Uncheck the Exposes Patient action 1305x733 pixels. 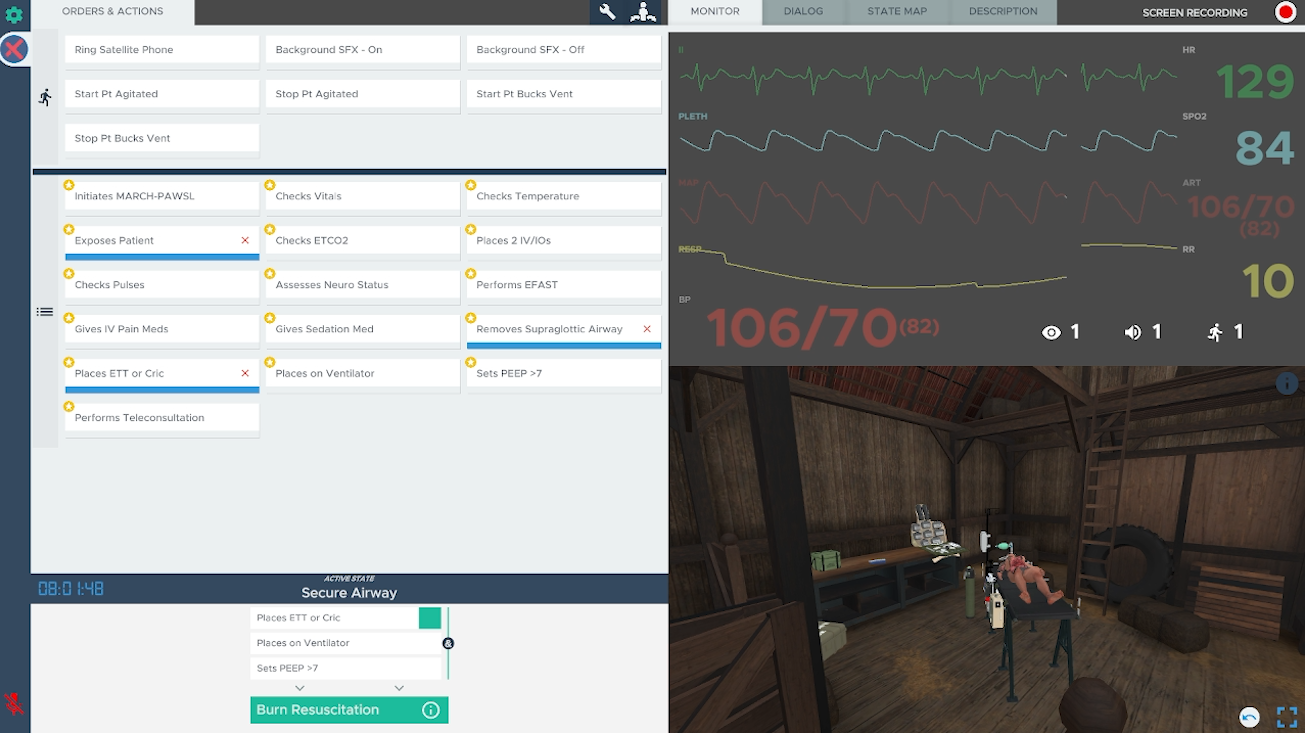tap(245, 241)
